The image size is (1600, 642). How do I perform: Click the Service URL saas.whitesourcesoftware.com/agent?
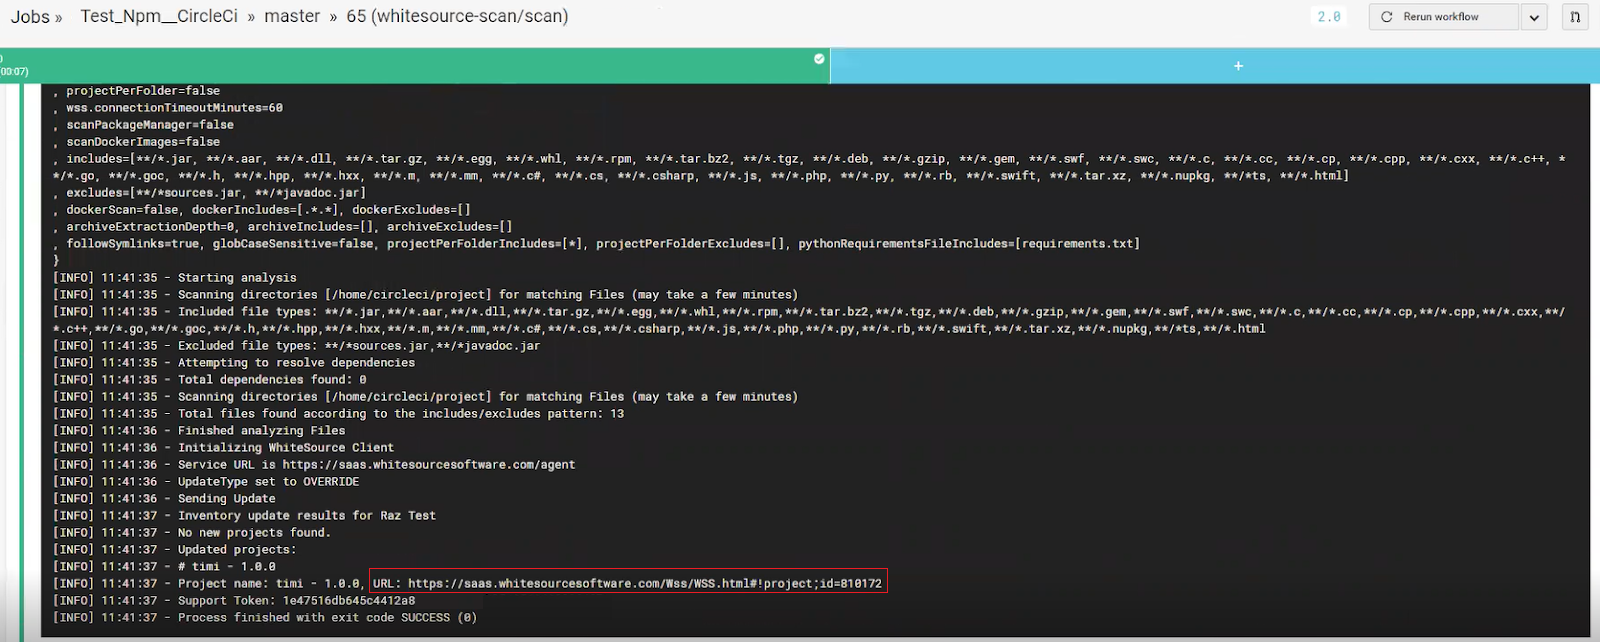[428, 464]
